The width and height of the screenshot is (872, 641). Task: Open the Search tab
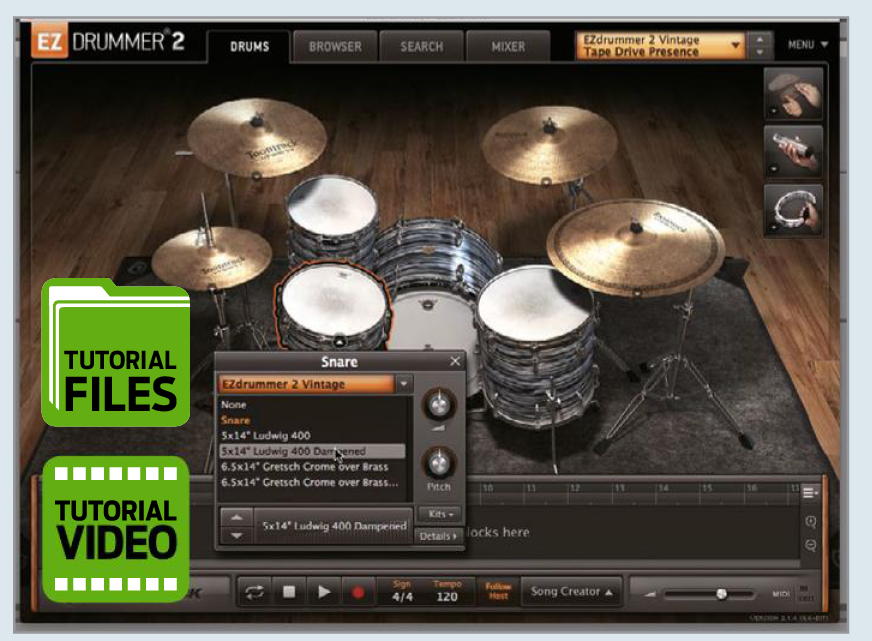coord(422,46)
